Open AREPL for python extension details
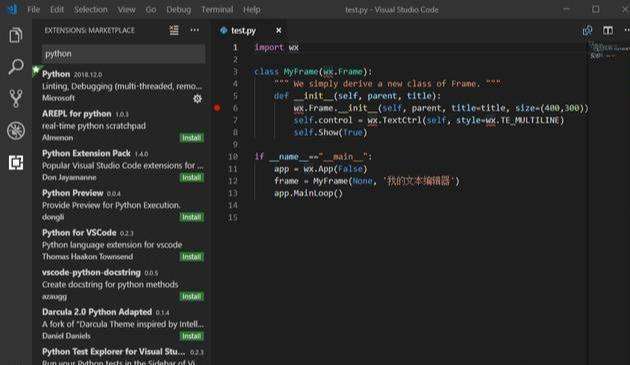The image size is (630, 365). [x=122, y=125]
